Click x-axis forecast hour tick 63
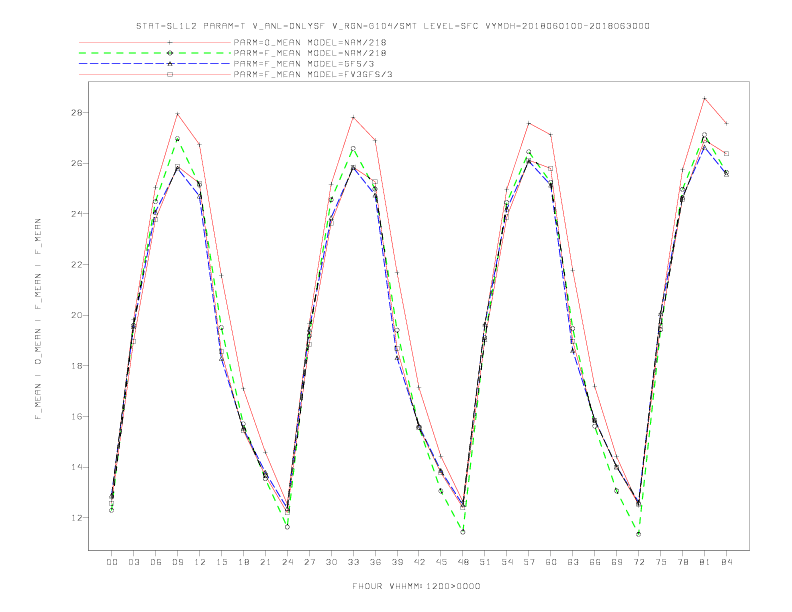 pos(573,562)
